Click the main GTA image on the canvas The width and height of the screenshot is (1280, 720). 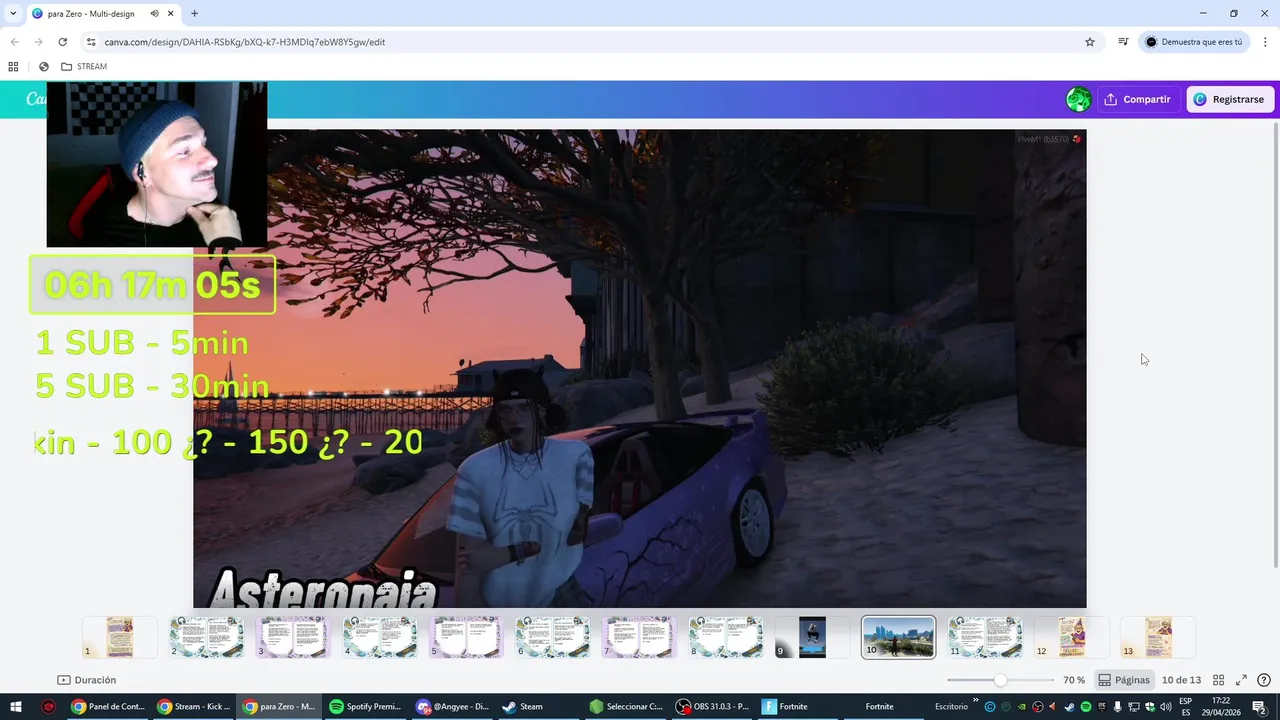click(x=640, y=368)
